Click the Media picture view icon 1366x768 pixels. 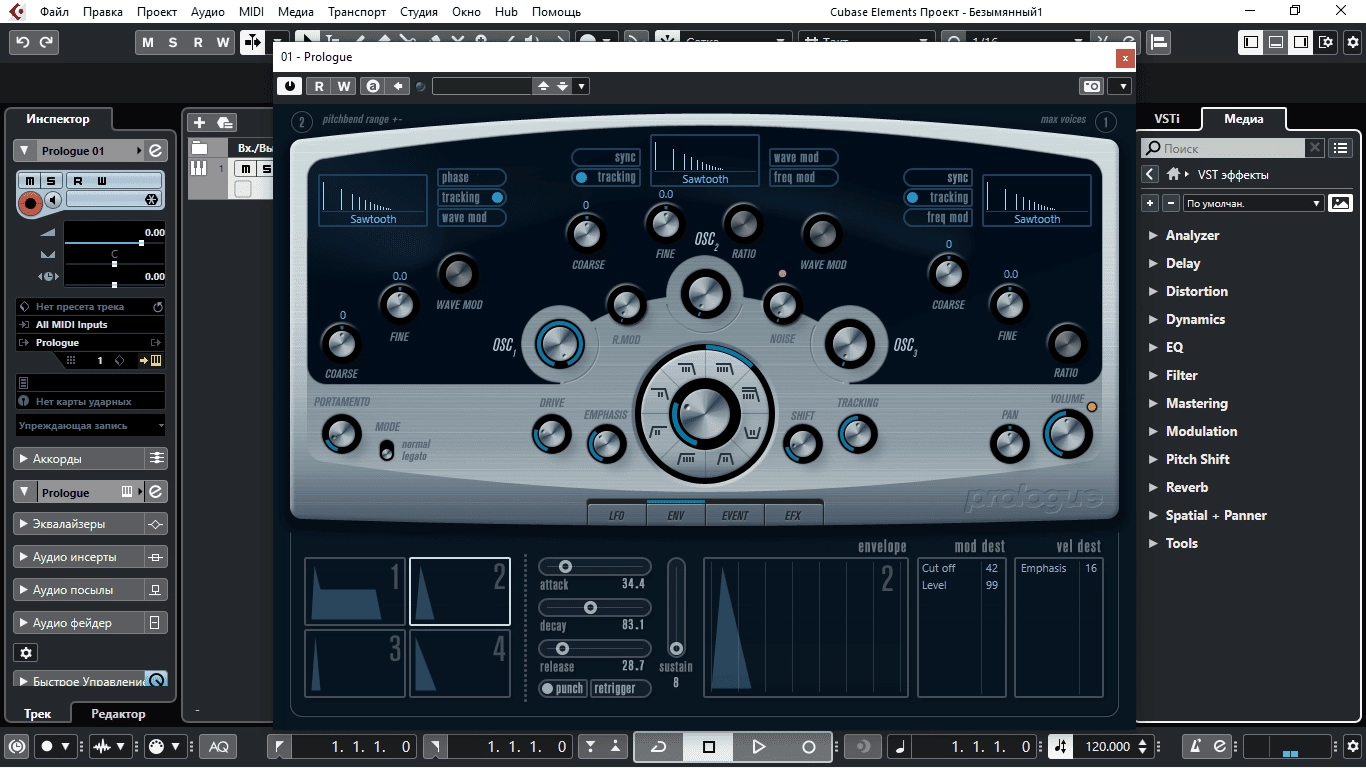(x=1340, y=203)
